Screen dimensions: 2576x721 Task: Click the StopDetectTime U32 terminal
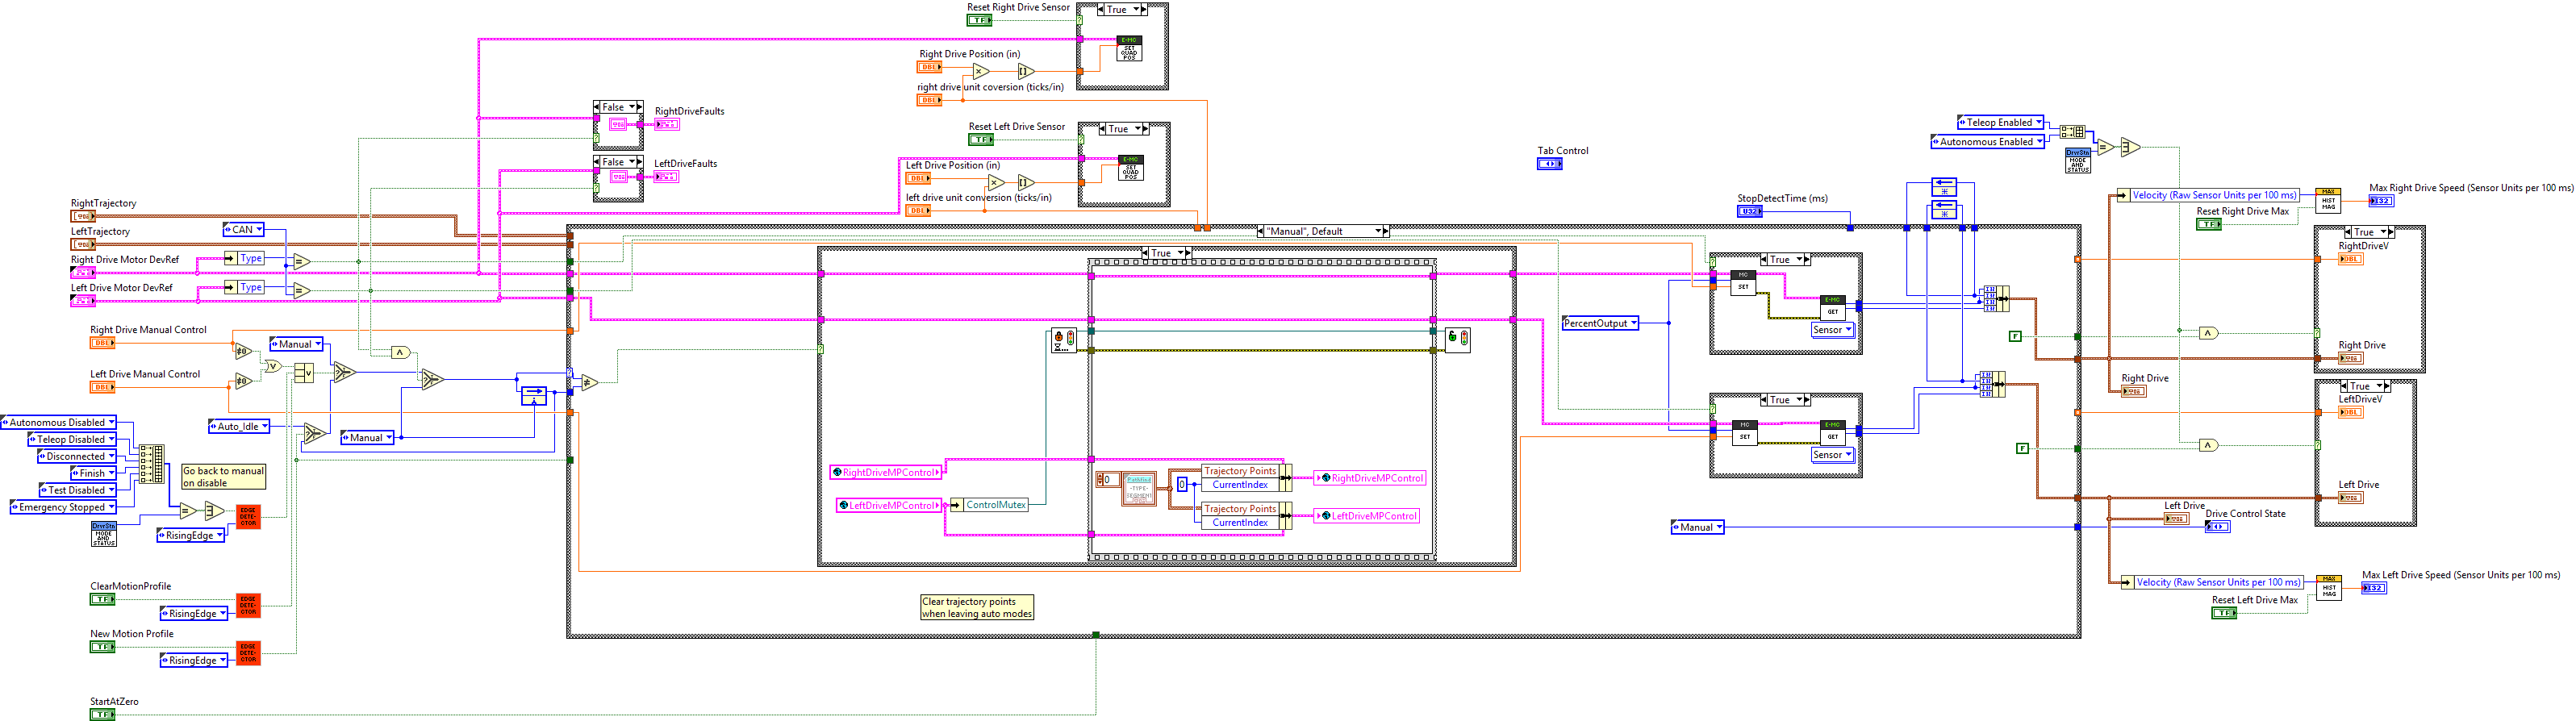(x=1749, y=212)
